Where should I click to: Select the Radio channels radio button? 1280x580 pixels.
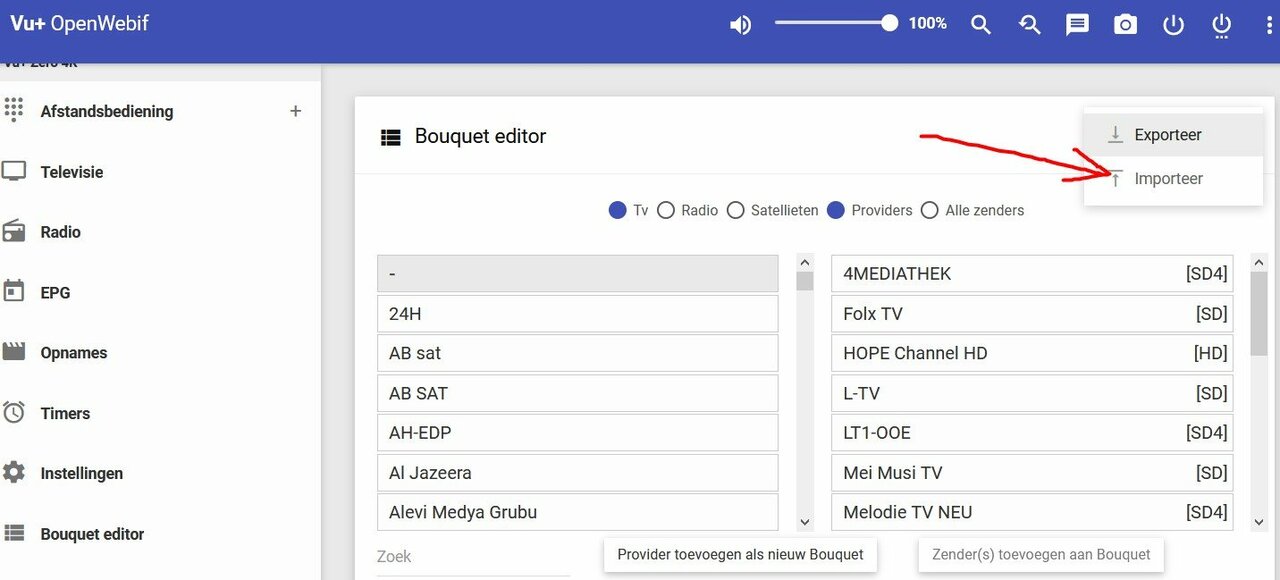click(x=666, y=210)
